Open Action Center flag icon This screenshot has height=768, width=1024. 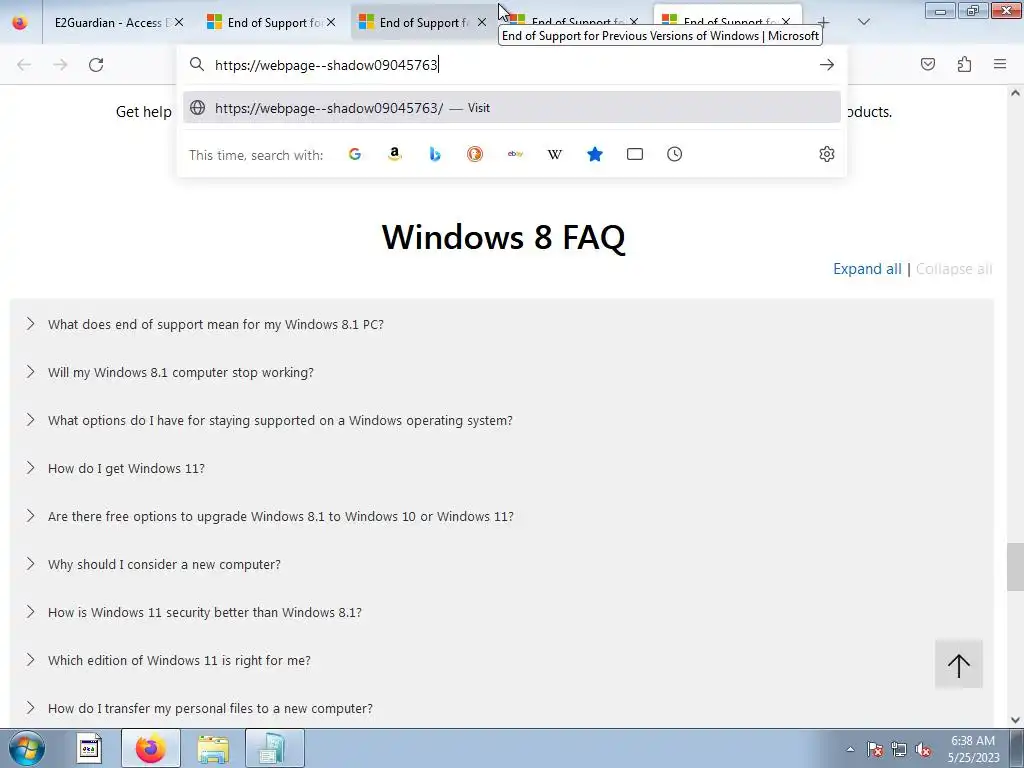[x=875, y=749]
